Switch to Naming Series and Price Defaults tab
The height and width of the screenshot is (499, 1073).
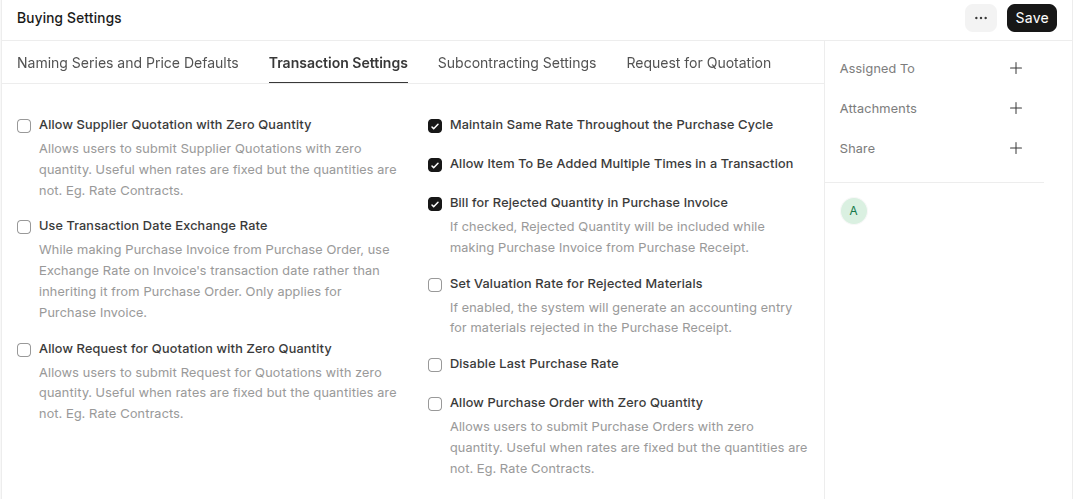[128, 63]
